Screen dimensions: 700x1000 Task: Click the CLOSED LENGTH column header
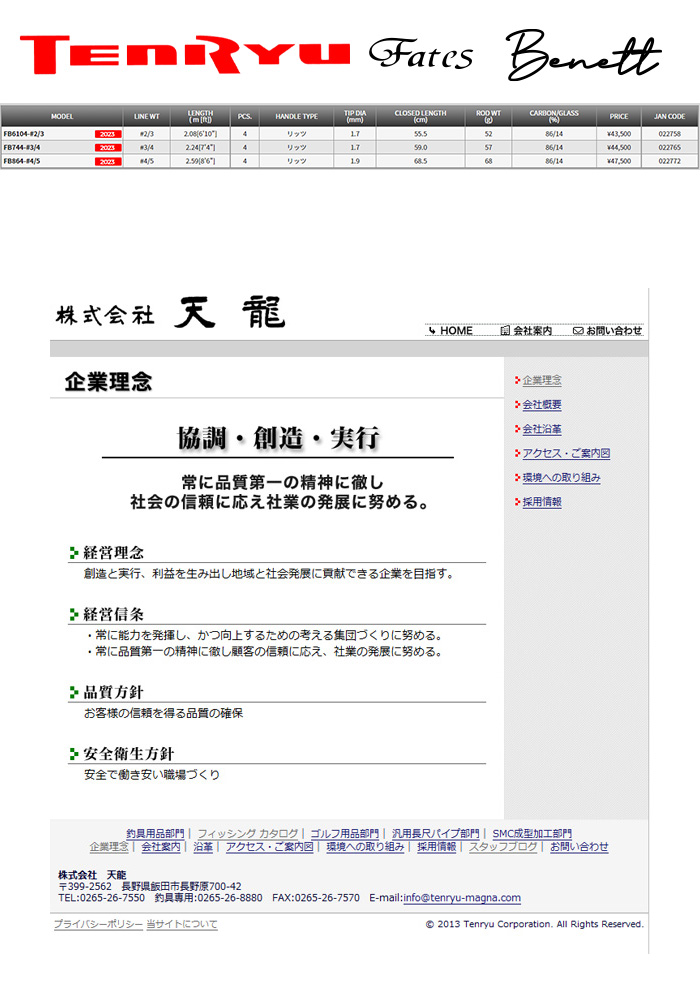click(420, 117)
